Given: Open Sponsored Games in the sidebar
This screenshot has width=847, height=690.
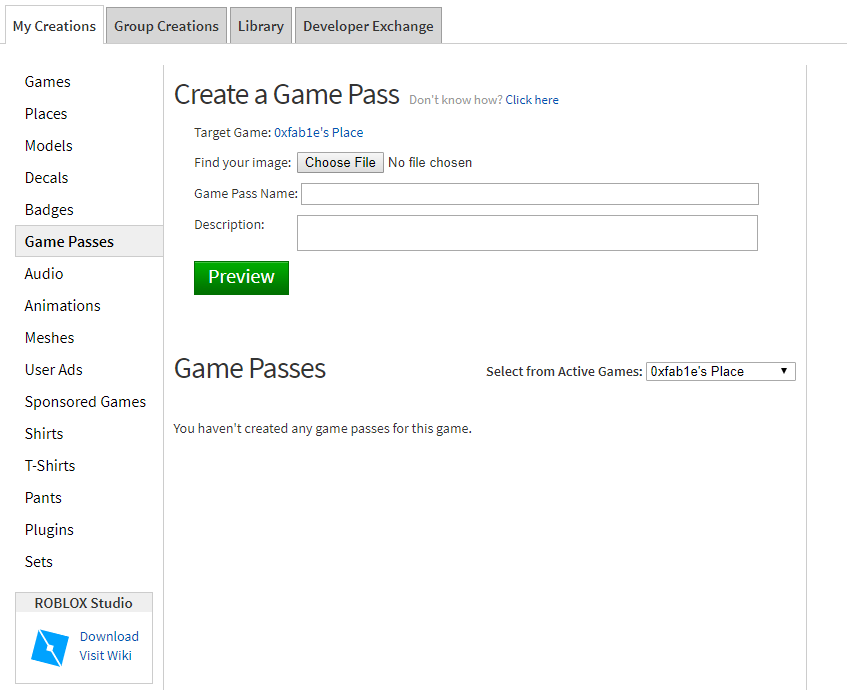Looking at the screenshot, I should tap(85, 401).
